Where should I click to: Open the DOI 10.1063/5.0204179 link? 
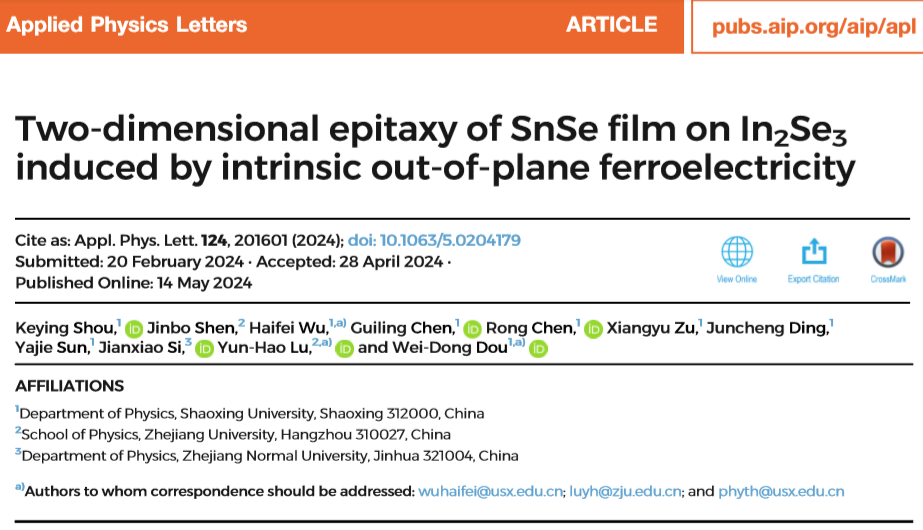click(x=434, y=241)
